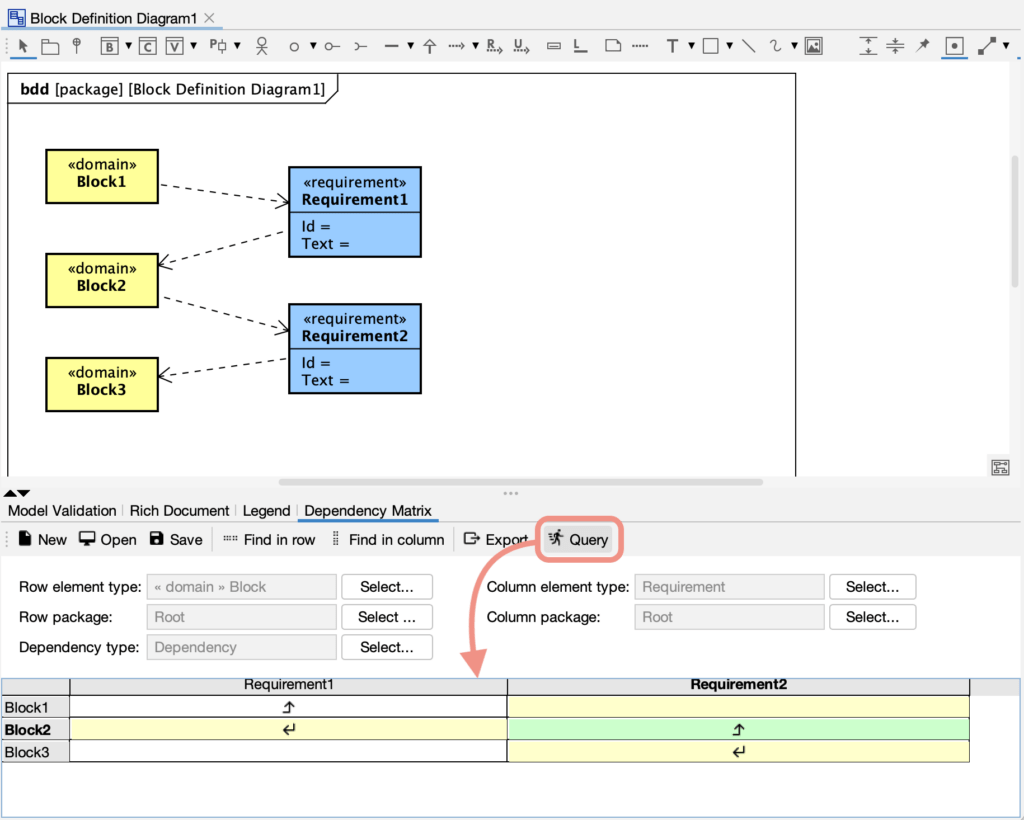Open the Block tool dropdown arrow
The image size is (1024, 820).
click(x=127, y=46)
